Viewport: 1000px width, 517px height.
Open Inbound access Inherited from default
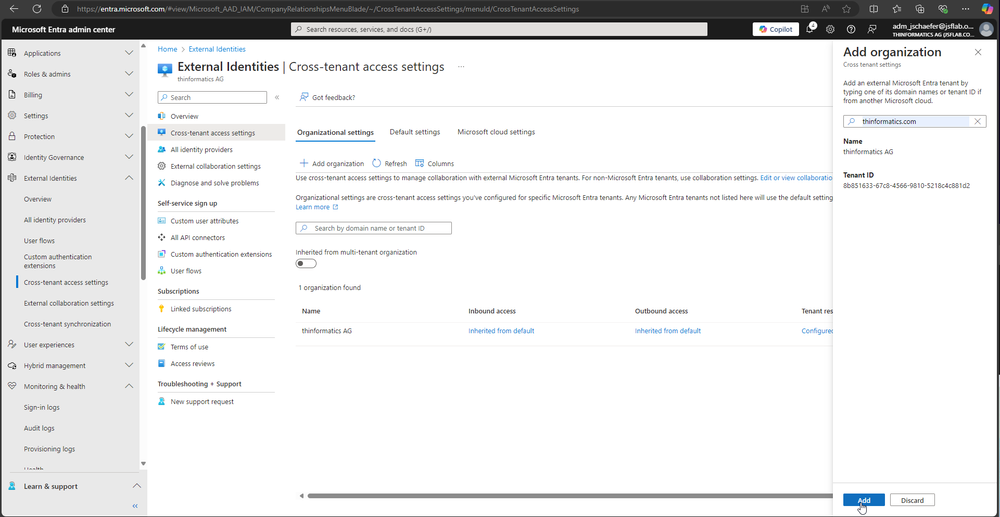[501, 331]
